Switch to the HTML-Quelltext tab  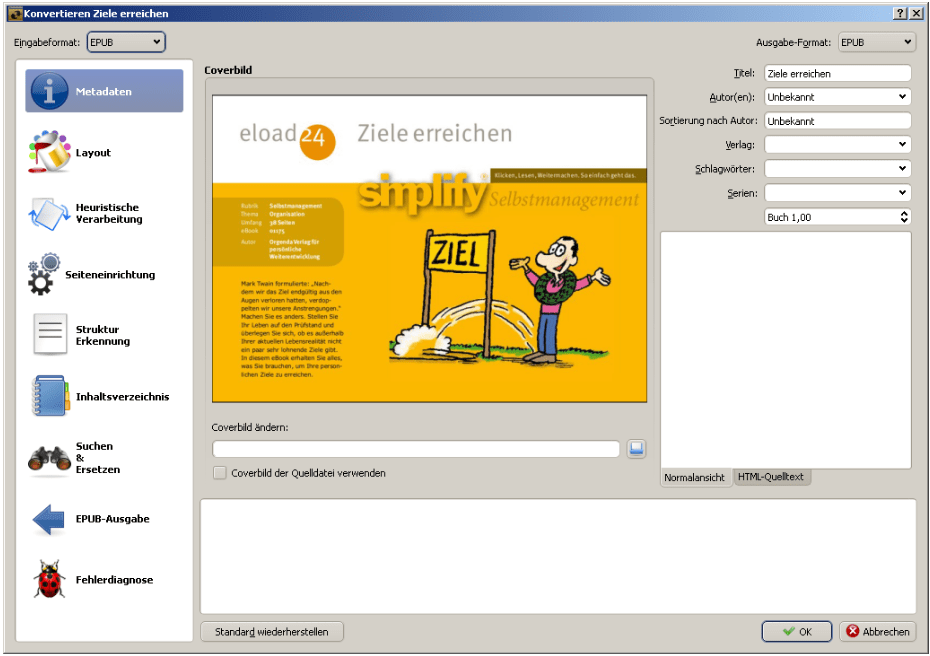tap(772, 478)
